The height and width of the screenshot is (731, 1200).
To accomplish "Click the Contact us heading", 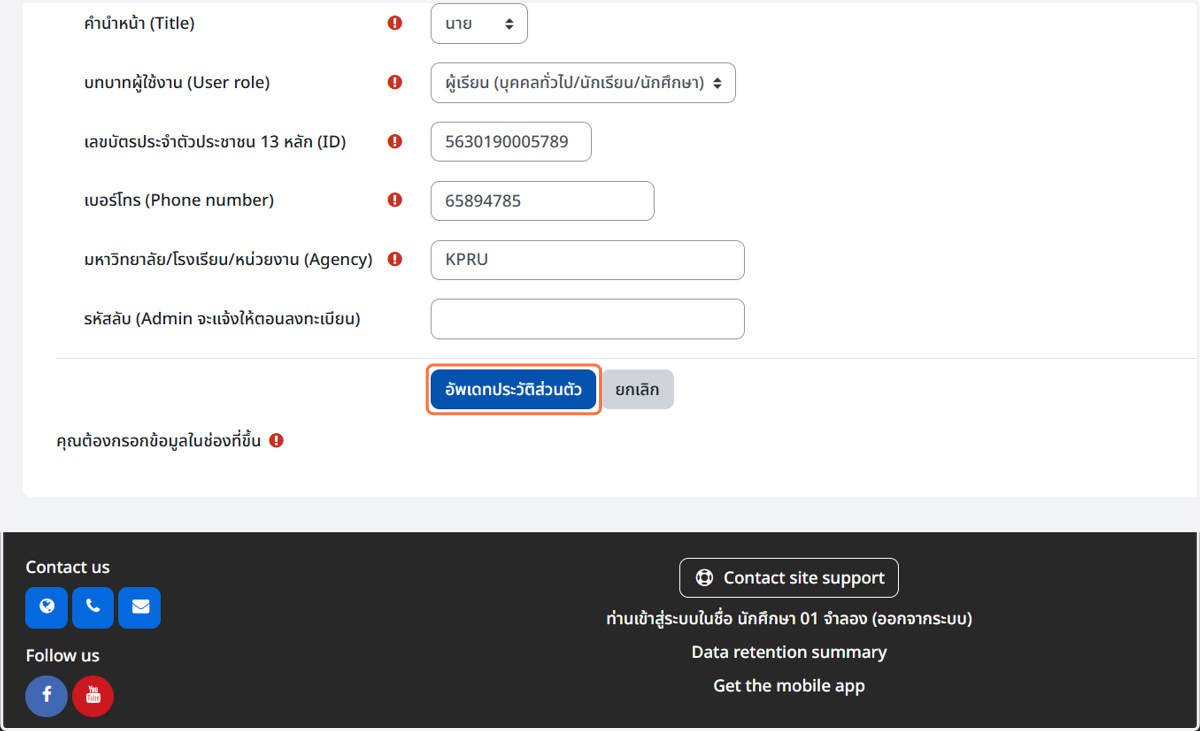I will pos(68,567).
